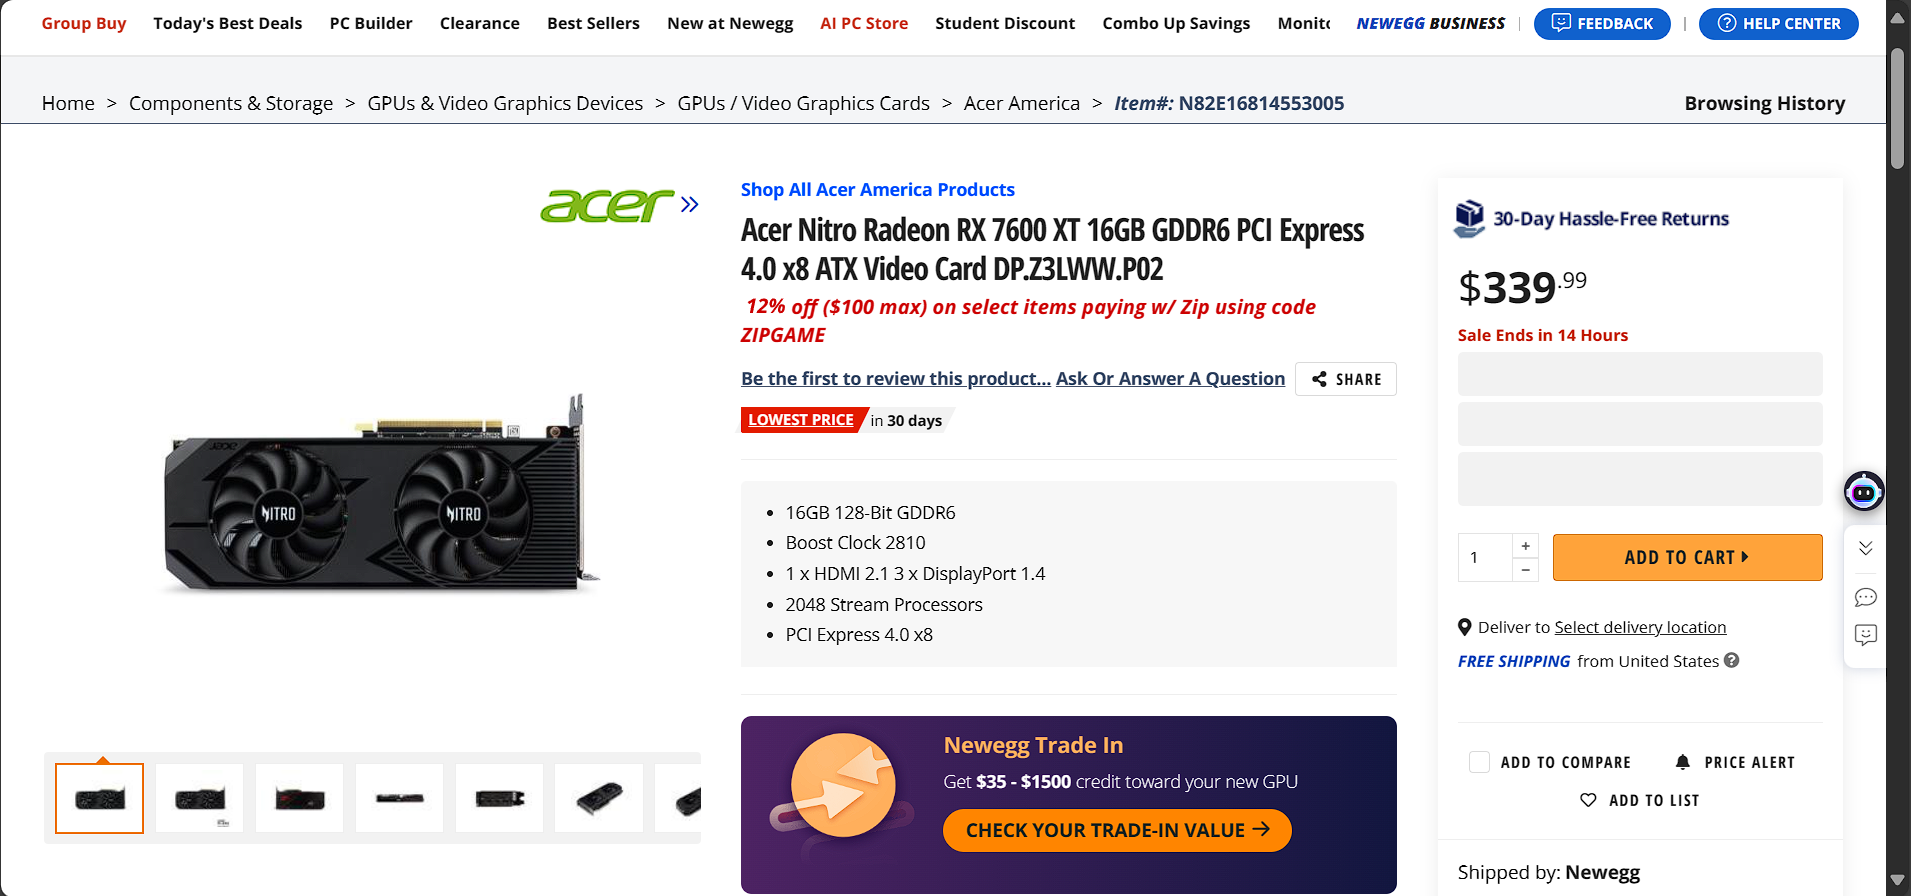The width and height of the screenshot is (1911, 896).
Task: Open the chat bubble sidebar icon
Action: click(1865, 597)
